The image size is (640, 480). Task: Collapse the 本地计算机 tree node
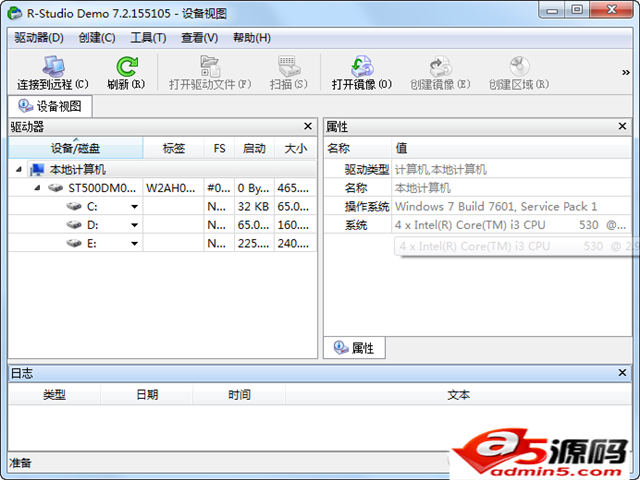click(x=19, y=169)
